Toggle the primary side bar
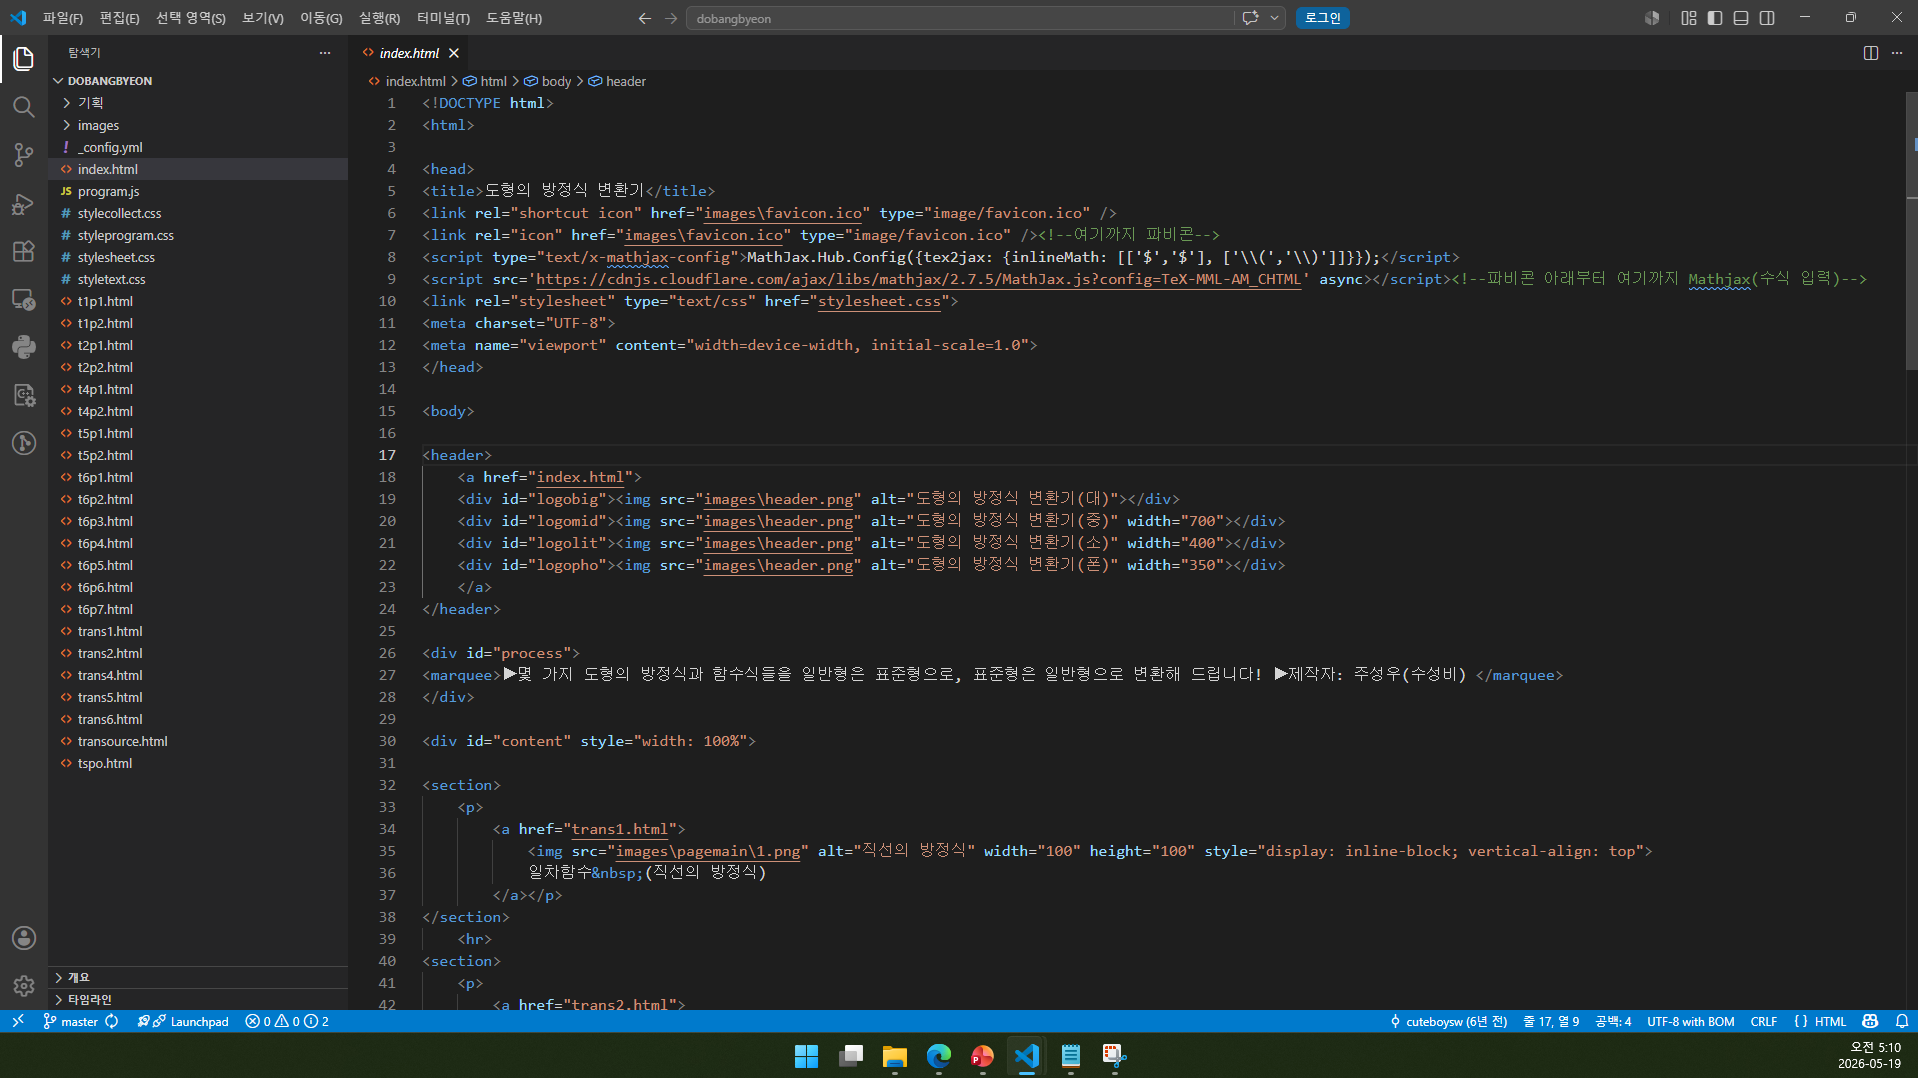1918x1078 pixels. tap(1715, 18)
